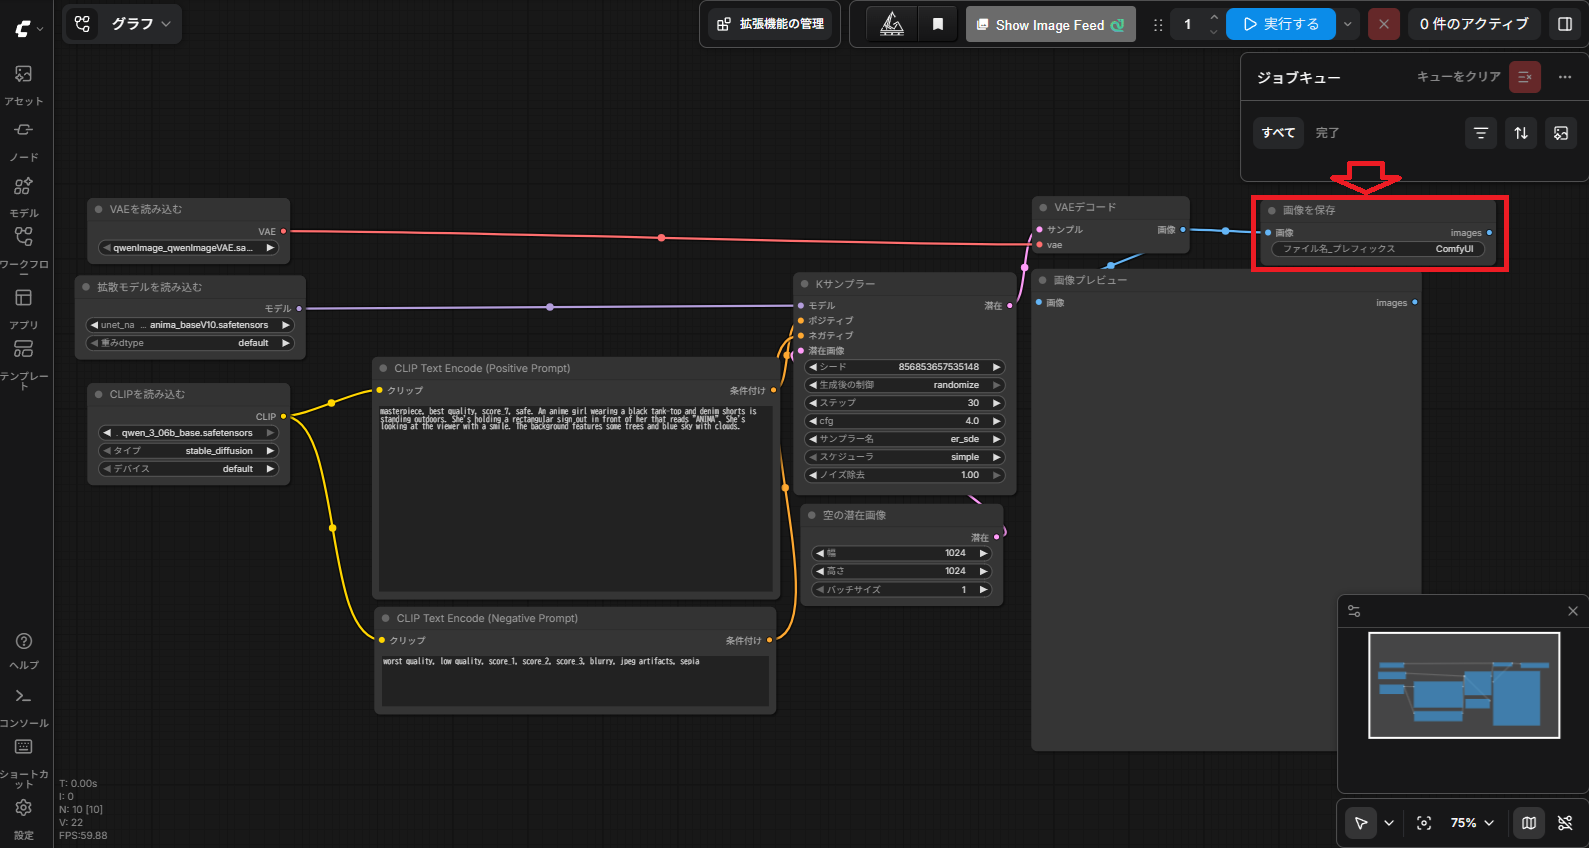Open the タイプ stable_diffusion combo box
Screen dimensions: 1589x848
pyautogui.click(x=188, y=451)
